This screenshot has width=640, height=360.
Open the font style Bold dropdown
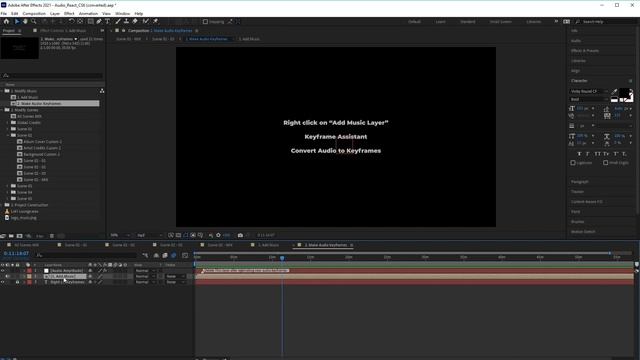tap(589, 99)
